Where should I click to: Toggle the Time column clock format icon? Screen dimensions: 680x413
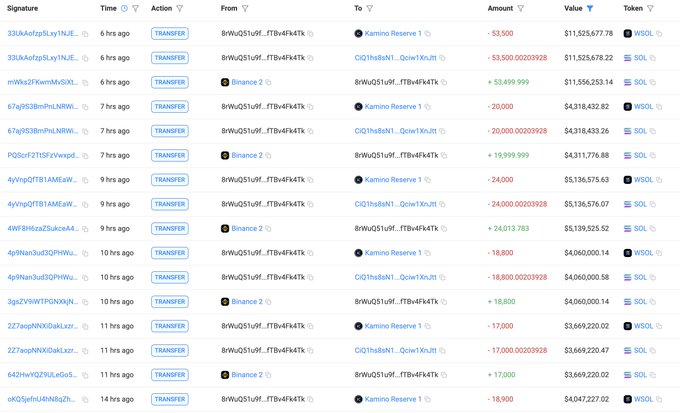pos(124,8)
